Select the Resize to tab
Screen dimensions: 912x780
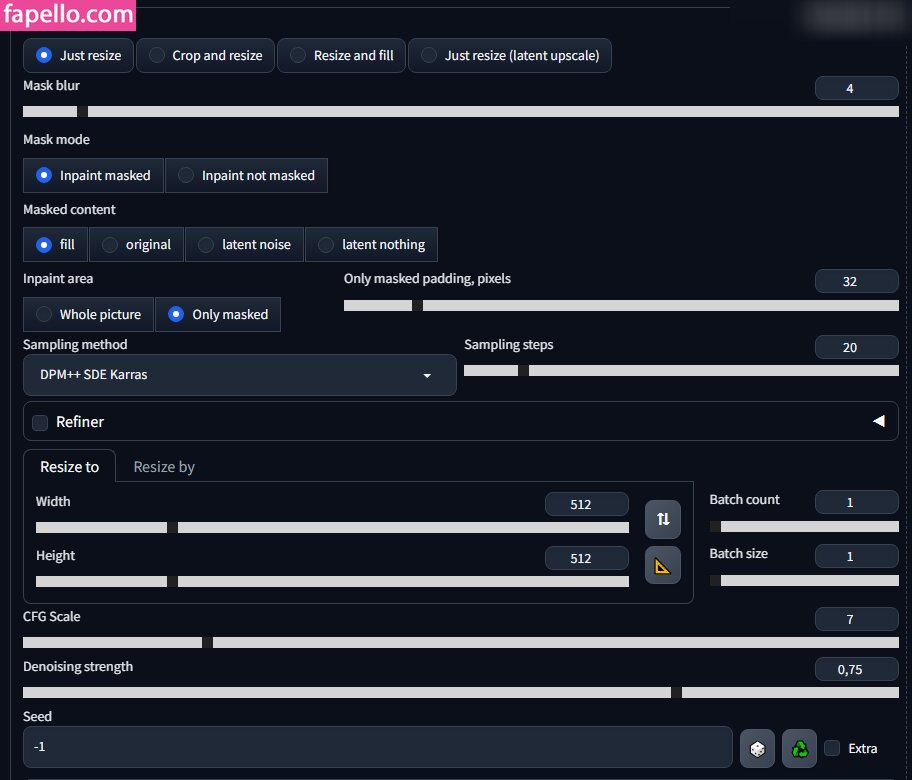(69, 467)
